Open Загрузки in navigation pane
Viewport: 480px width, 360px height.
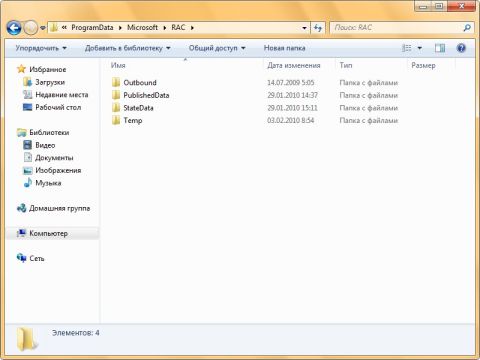[50, 82]
